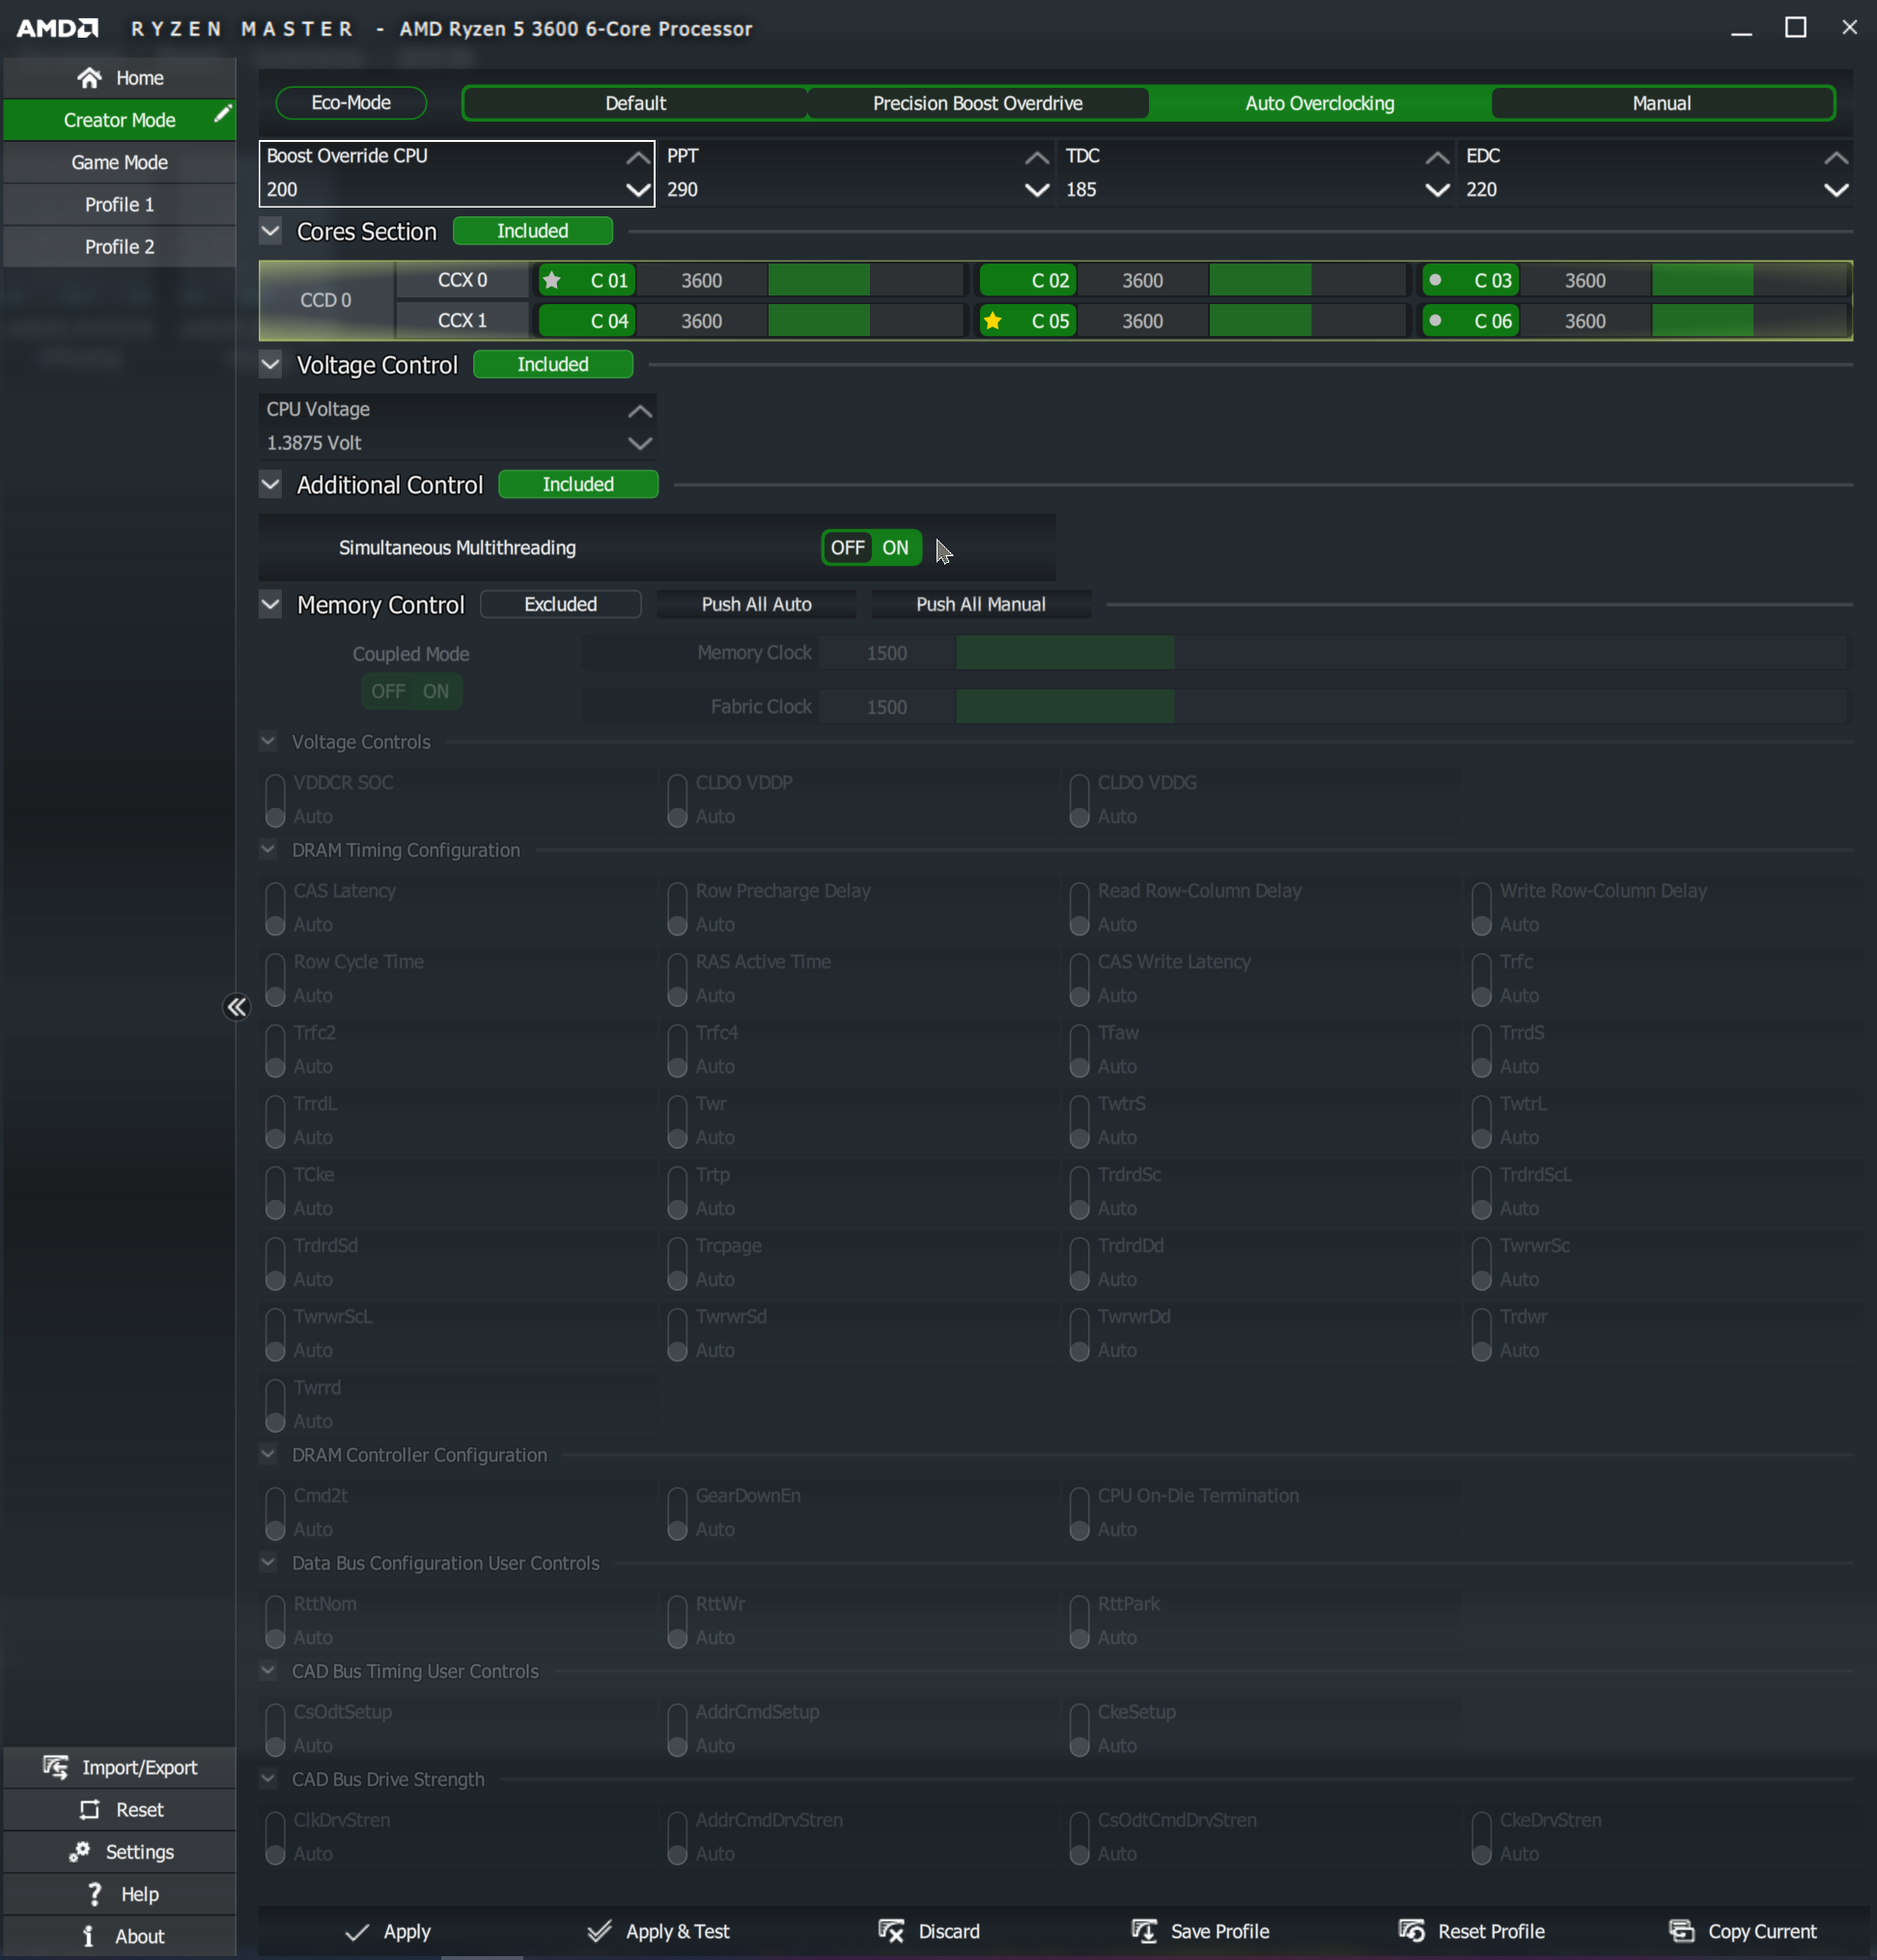Select Precision Boost Overdrive tab
The height and width of the screenshot is (1960, 1877).
[977, 103]
